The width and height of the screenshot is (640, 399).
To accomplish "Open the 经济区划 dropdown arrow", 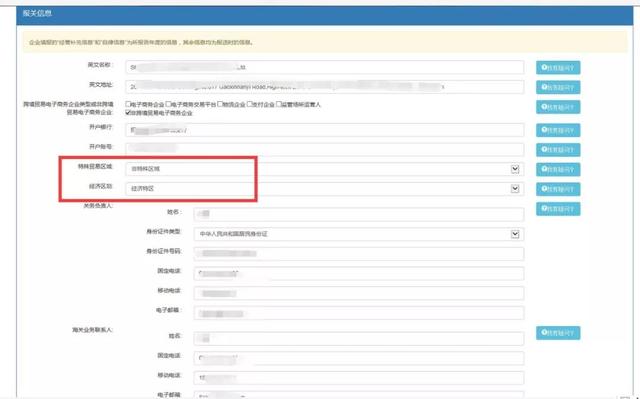I will point(515,188).
